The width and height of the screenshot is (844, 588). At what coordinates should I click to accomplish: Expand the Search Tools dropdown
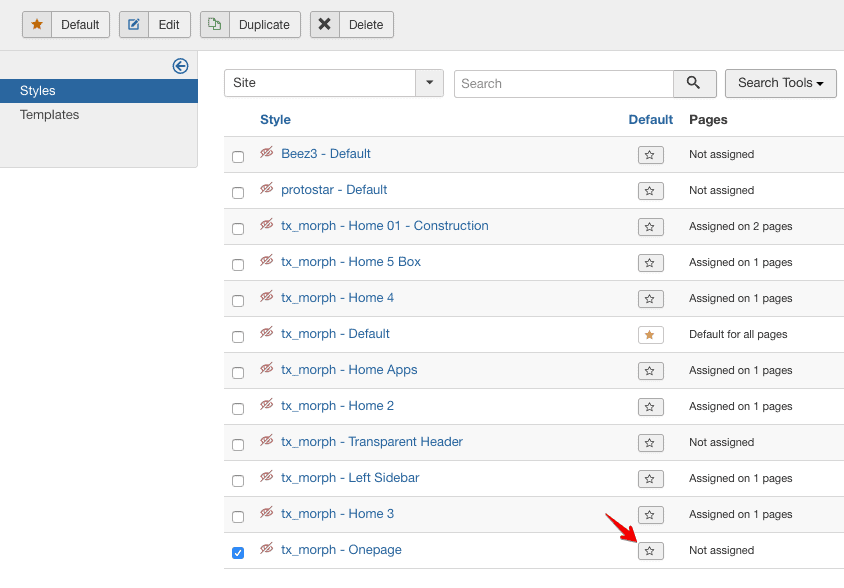[780, 83]
